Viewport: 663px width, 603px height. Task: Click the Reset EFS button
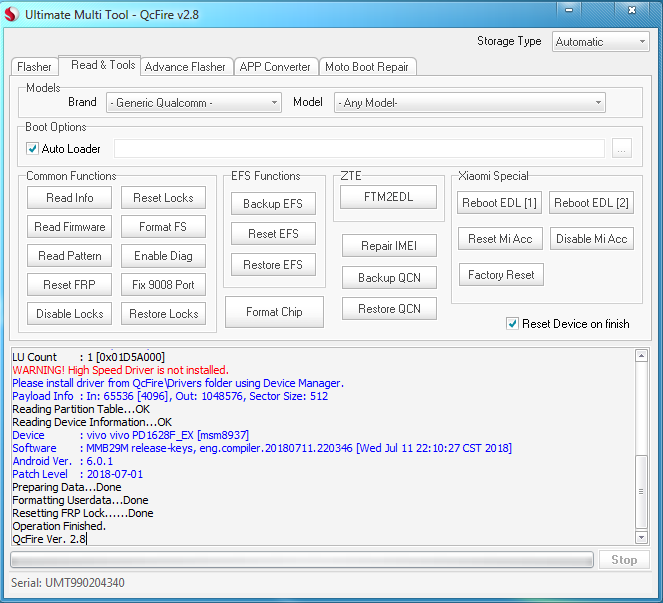[273, 234]
